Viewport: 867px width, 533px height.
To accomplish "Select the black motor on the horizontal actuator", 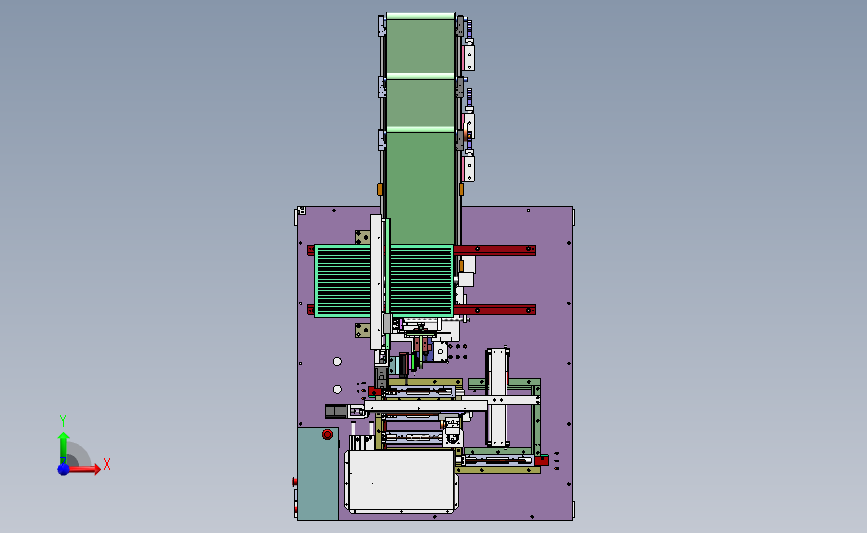I will pos(336,411).
